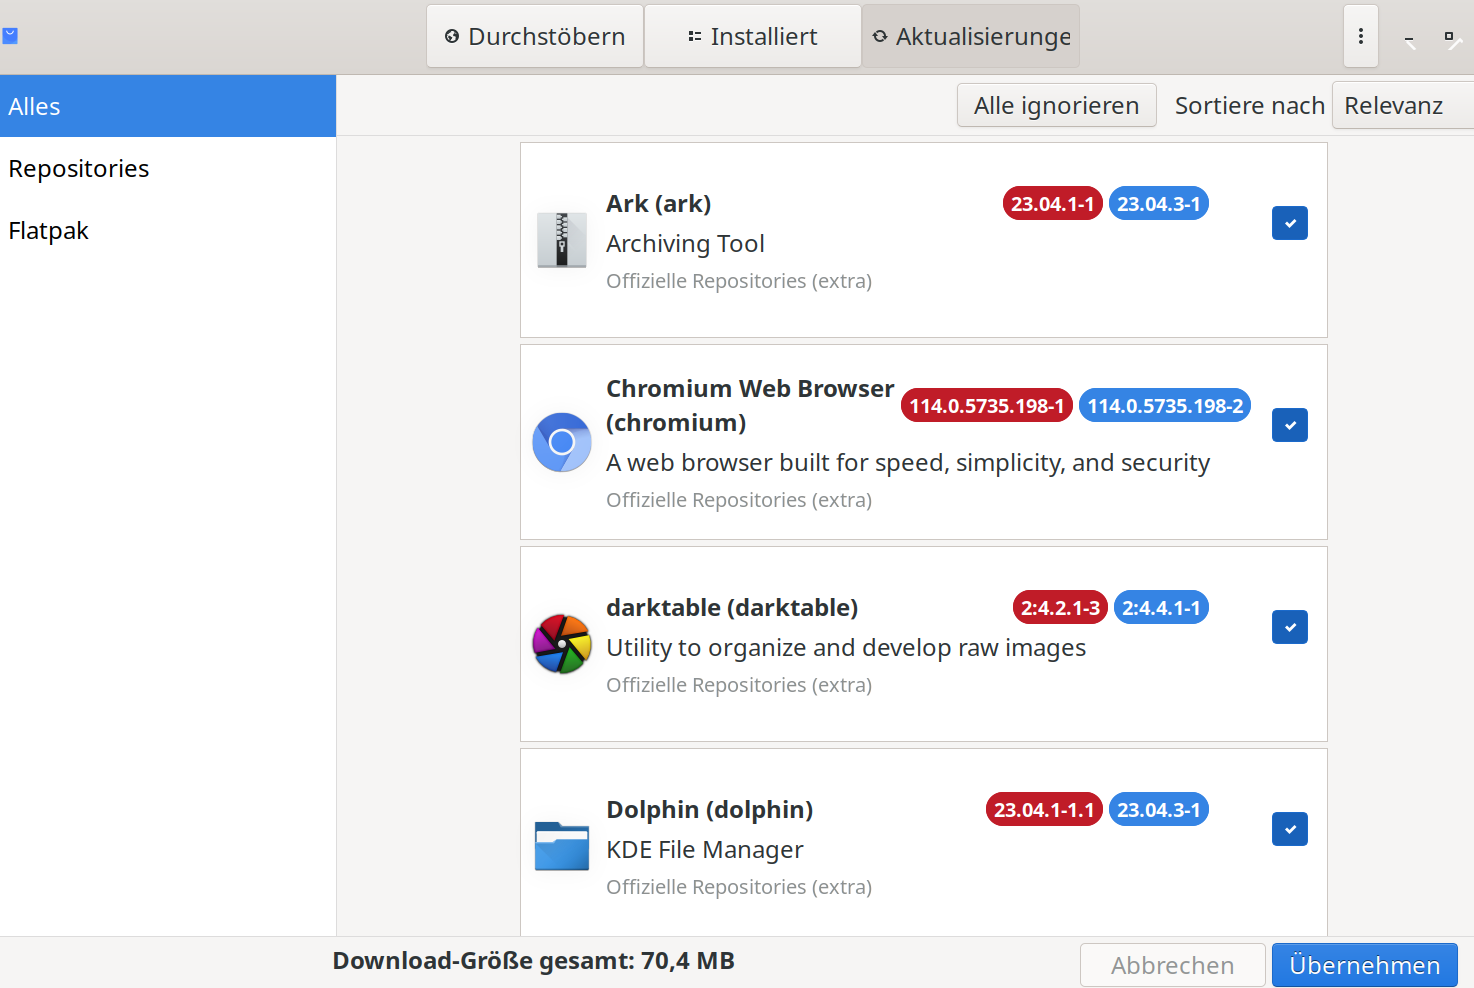Uncheck the Ark update checkbox
Image resolution: width=1474 pixels, height=988 pixels.
coord(1290,223)
